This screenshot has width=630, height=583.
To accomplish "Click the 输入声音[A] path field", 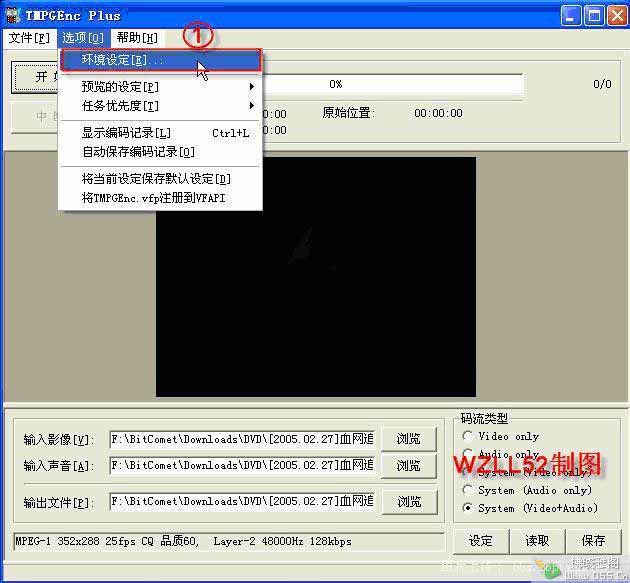I will pos(242,465).
